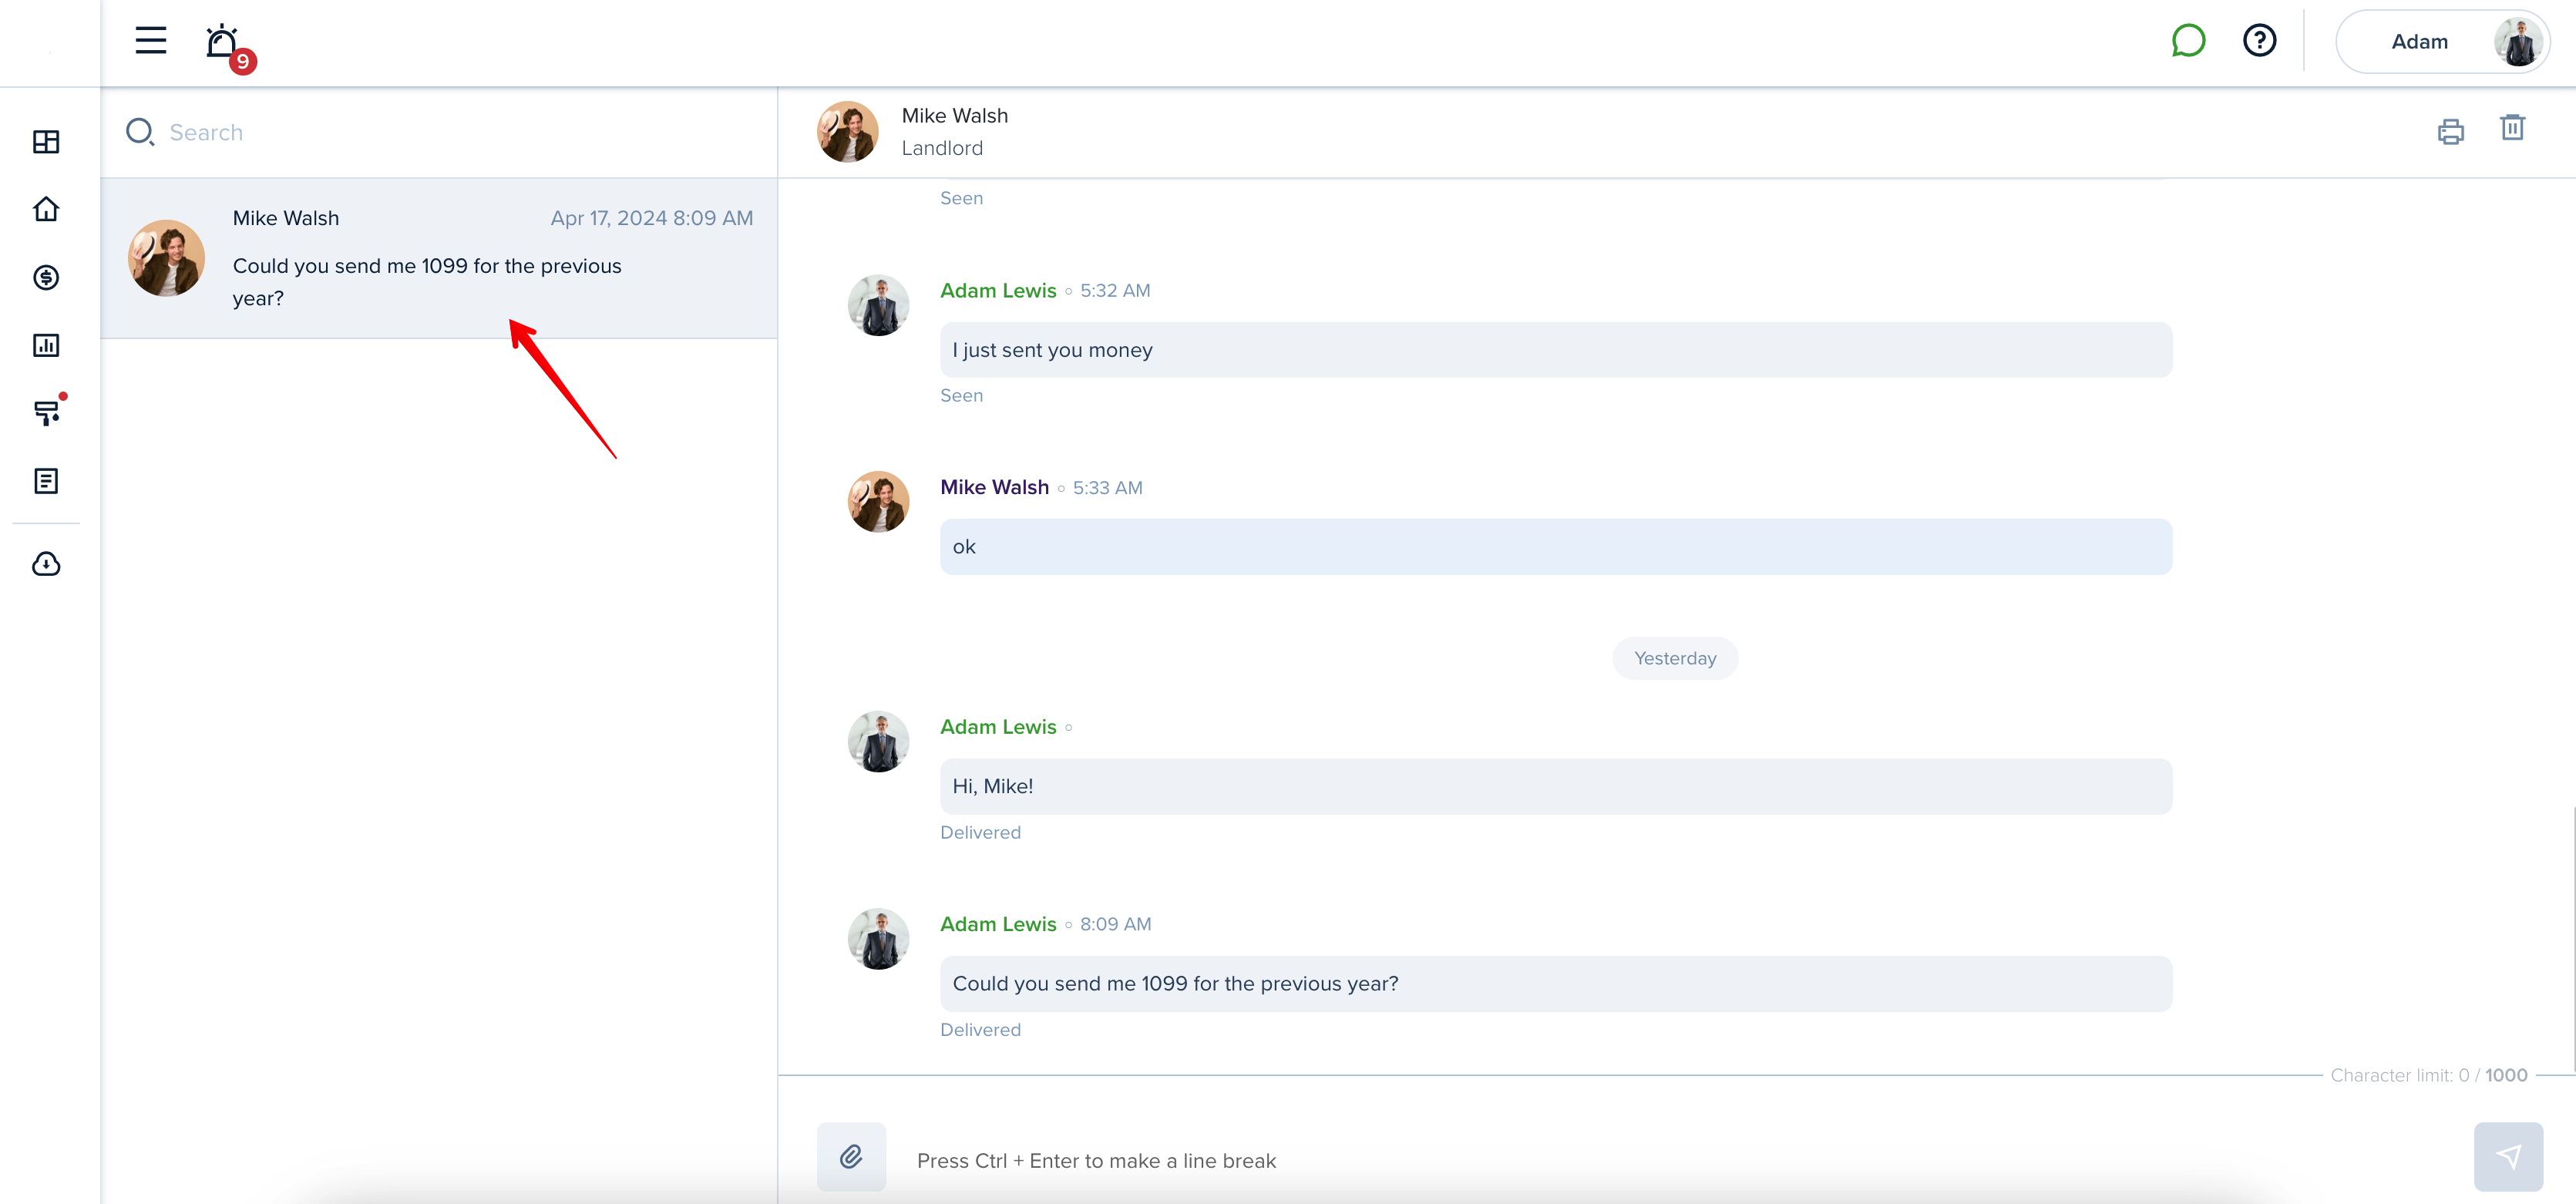Image resolution: width=2576 pixels, height=1204 pixels.
Task: Select the Mike Walsh conversation in list
Action: [x=439, y=258]
